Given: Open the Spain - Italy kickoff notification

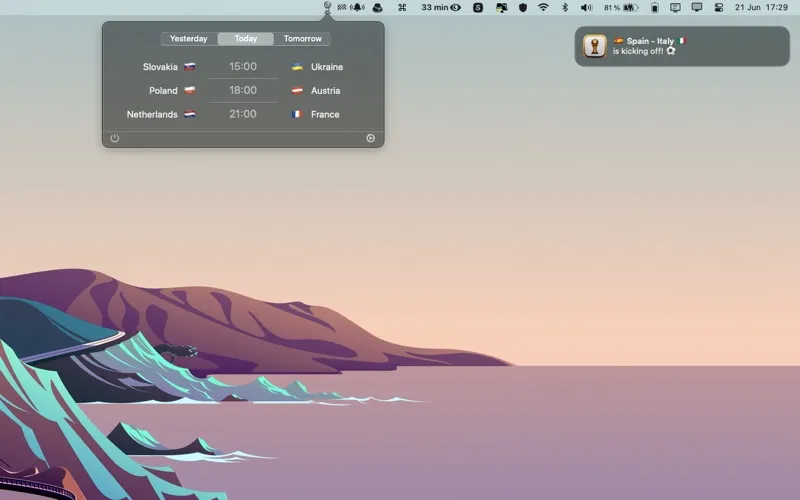Looking at the screenshot, I should pyautogui.click(x=682, y=46).
